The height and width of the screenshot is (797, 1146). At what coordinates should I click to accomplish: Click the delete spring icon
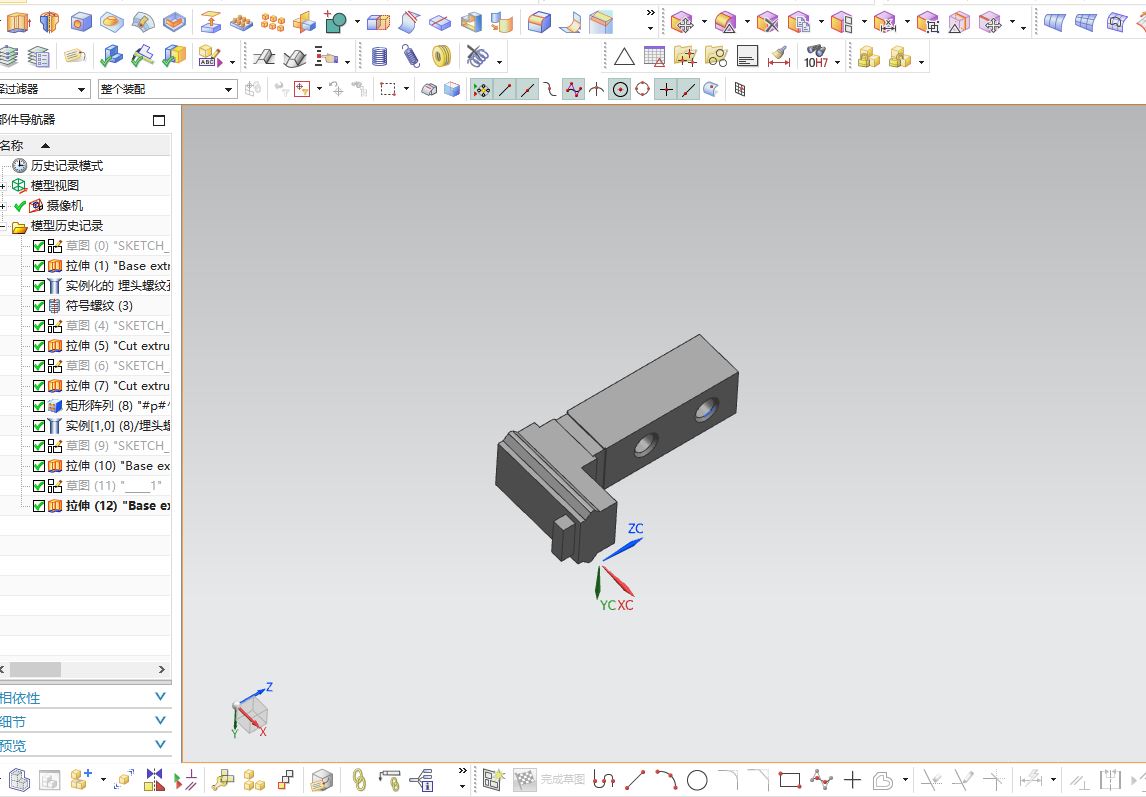pyautogui.click(x=478, y=56)
